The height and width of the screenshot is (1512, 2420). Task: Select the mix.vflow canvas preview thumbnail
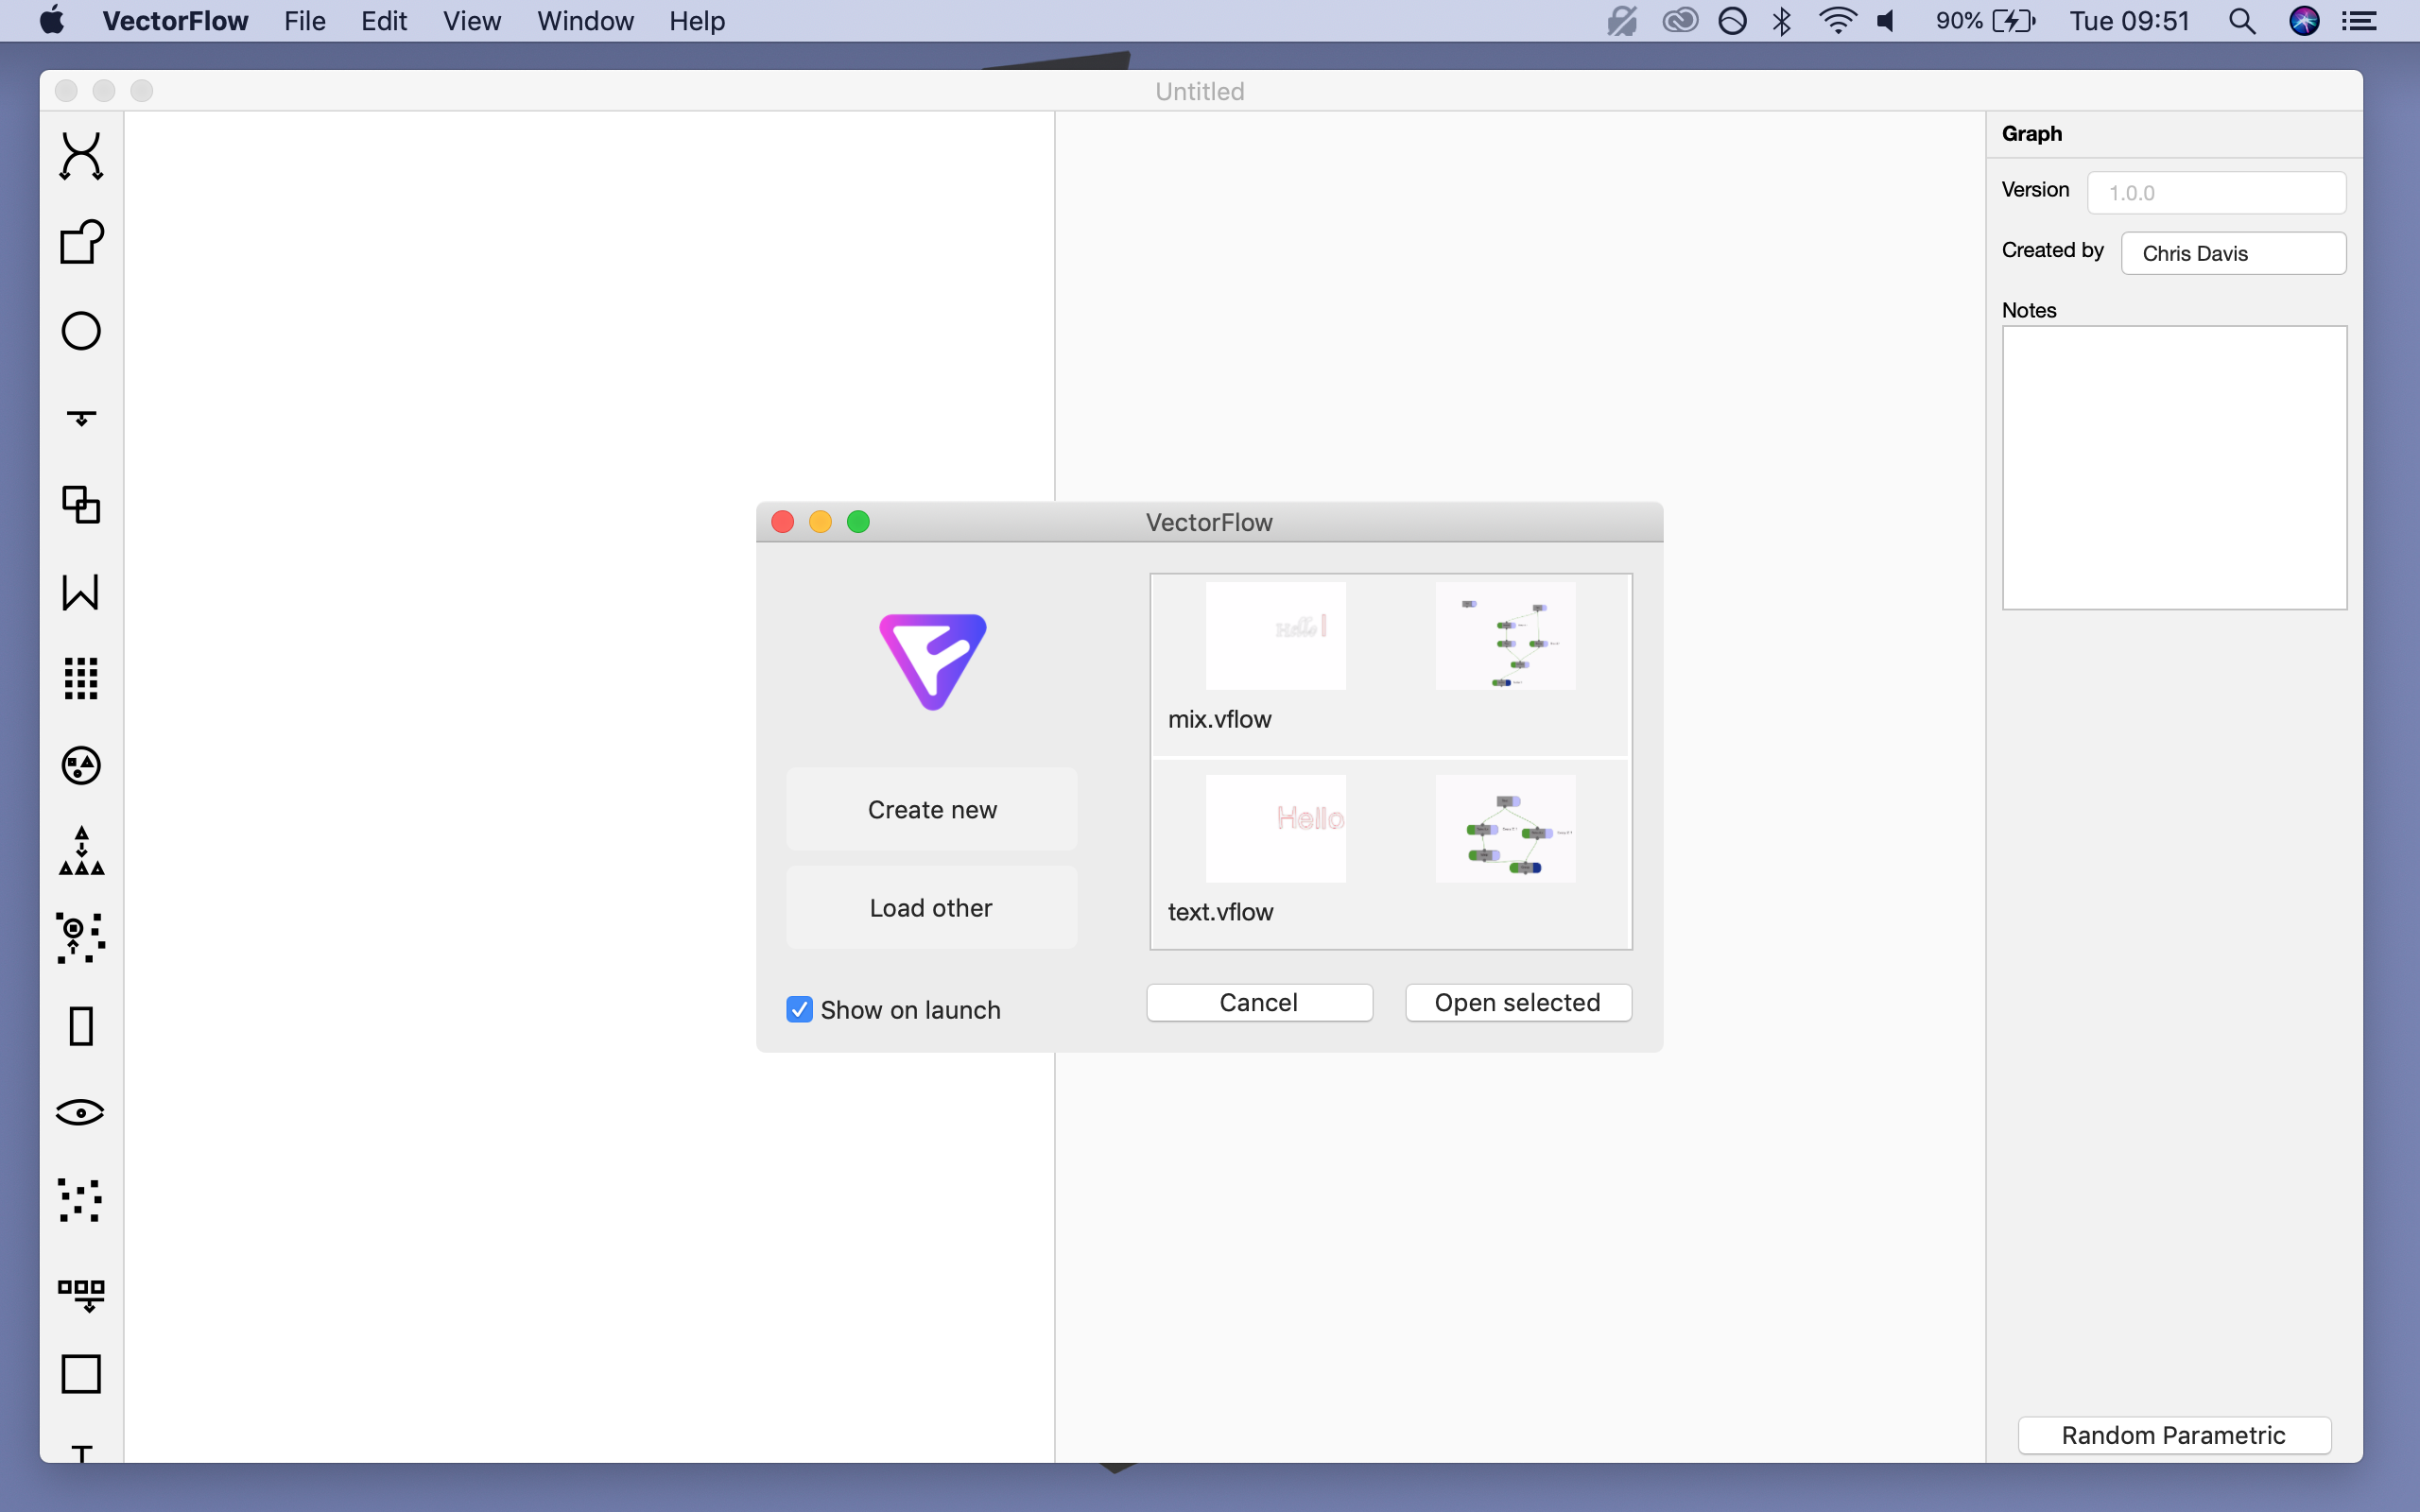pyautogui.click(x=1275, y=636)
